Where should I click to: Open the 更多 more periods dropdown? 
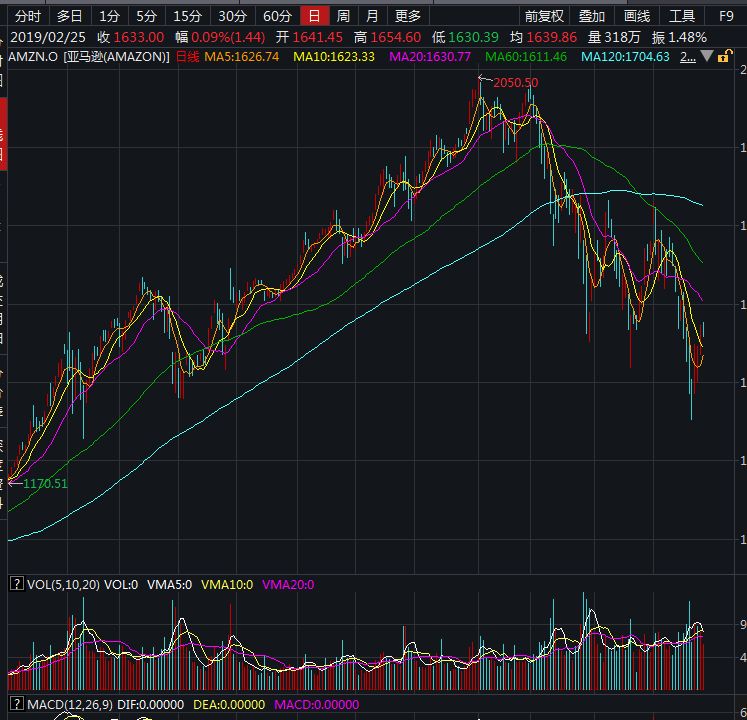point(408,16)
